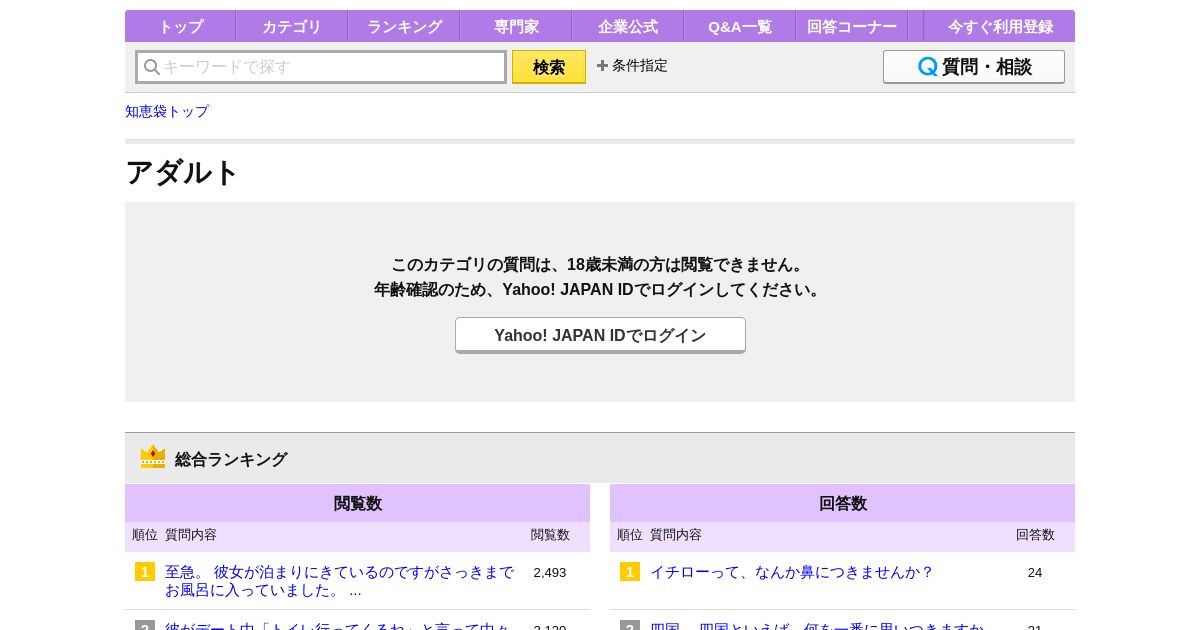Select the 総合ランキング heading text

[x=231, y=459]
